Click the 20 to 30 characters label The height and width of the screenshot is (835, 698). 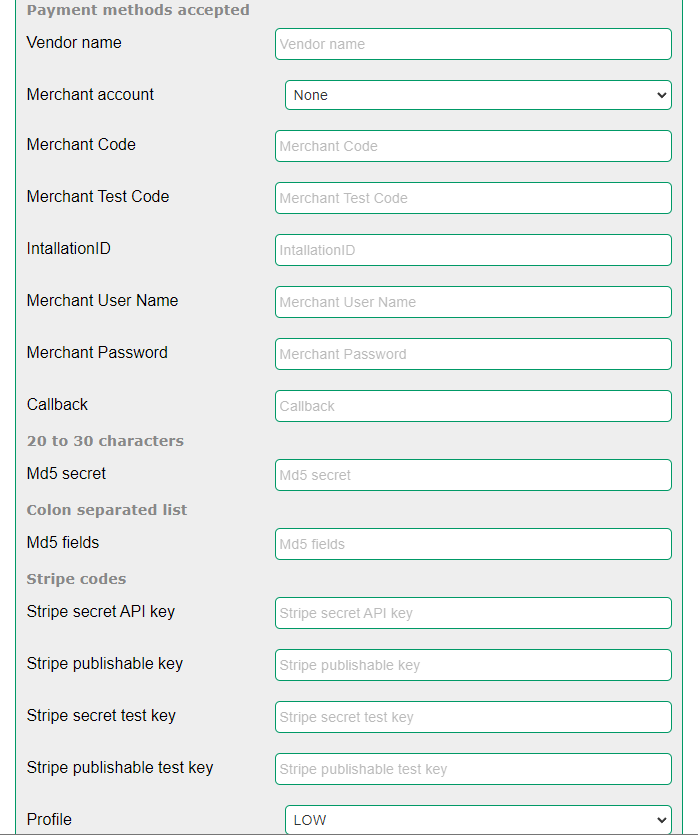(105, 440)
